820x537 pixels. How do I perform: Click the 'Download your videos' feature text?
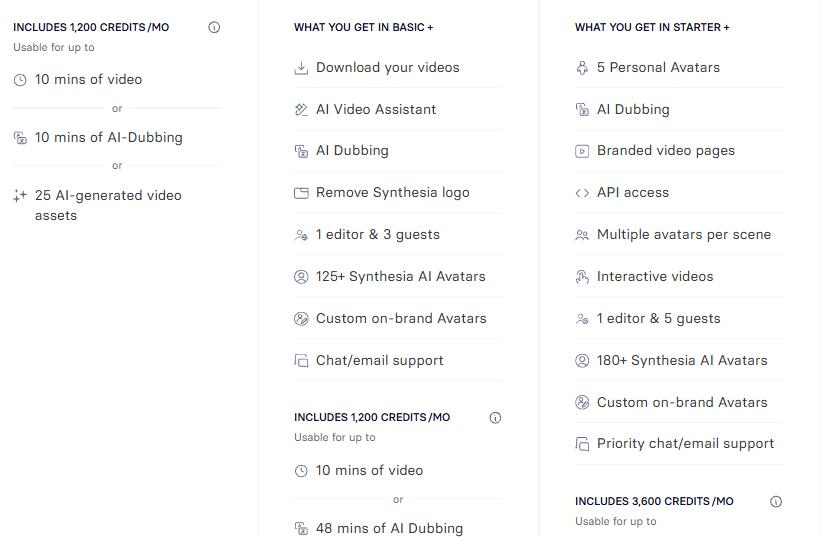point(388,67)
